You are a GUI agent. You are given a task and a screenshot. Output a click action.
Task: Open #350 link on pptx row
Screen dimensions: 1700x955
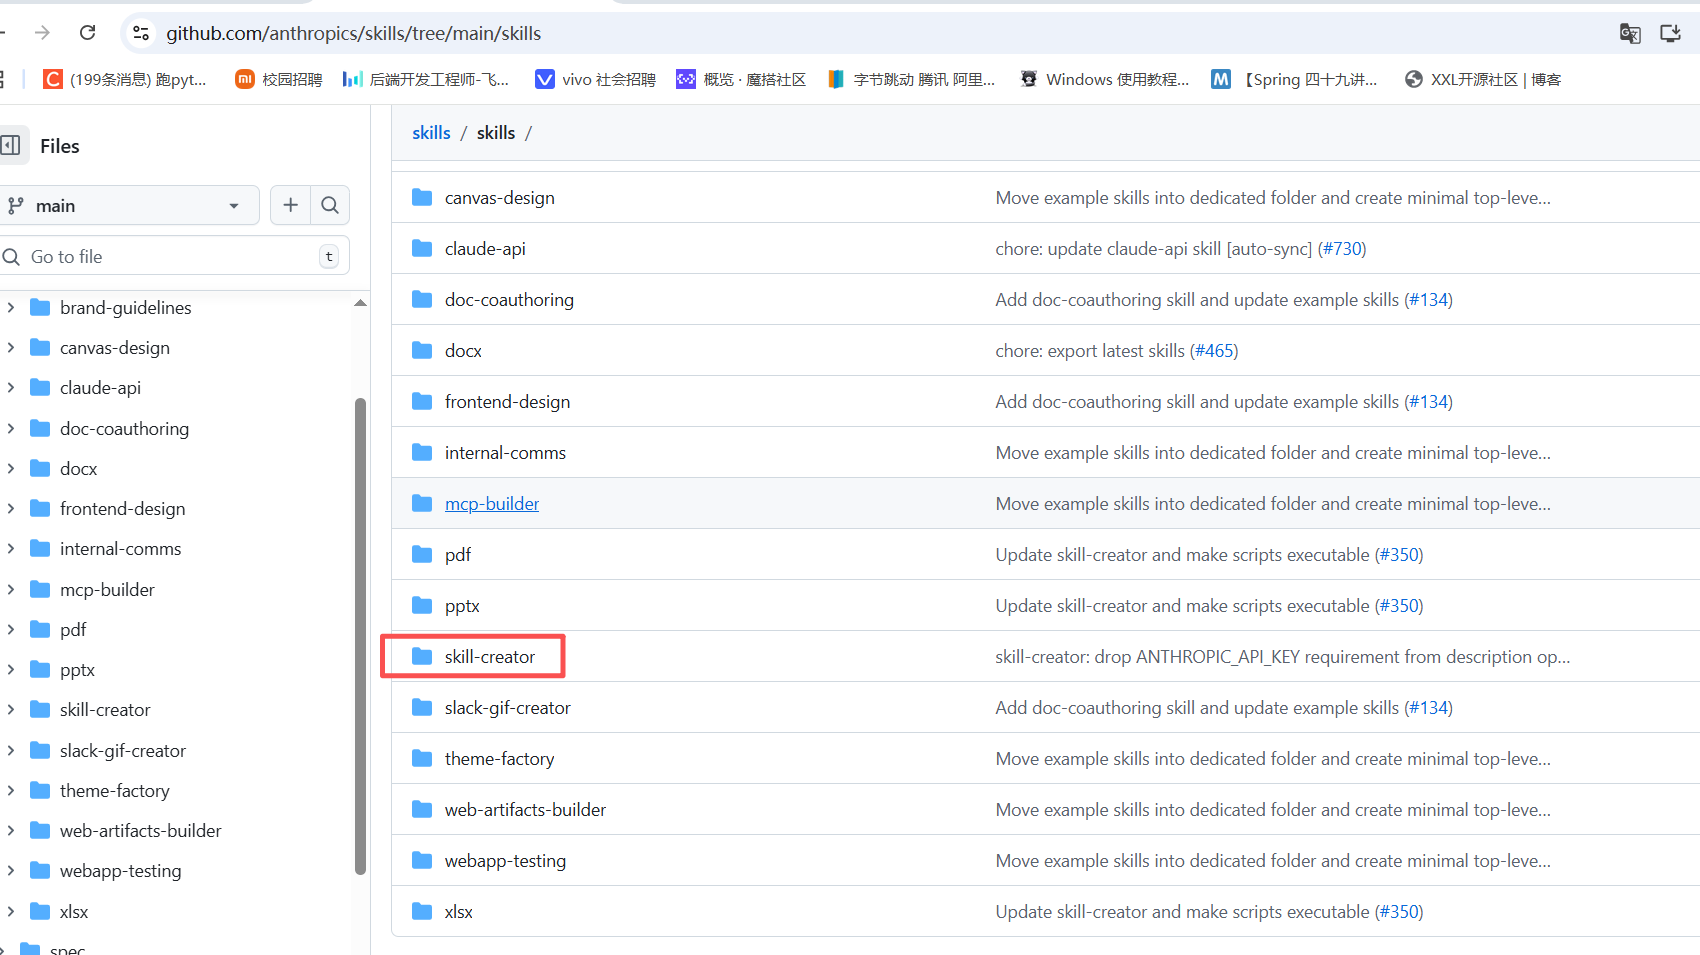point(1399,605)
